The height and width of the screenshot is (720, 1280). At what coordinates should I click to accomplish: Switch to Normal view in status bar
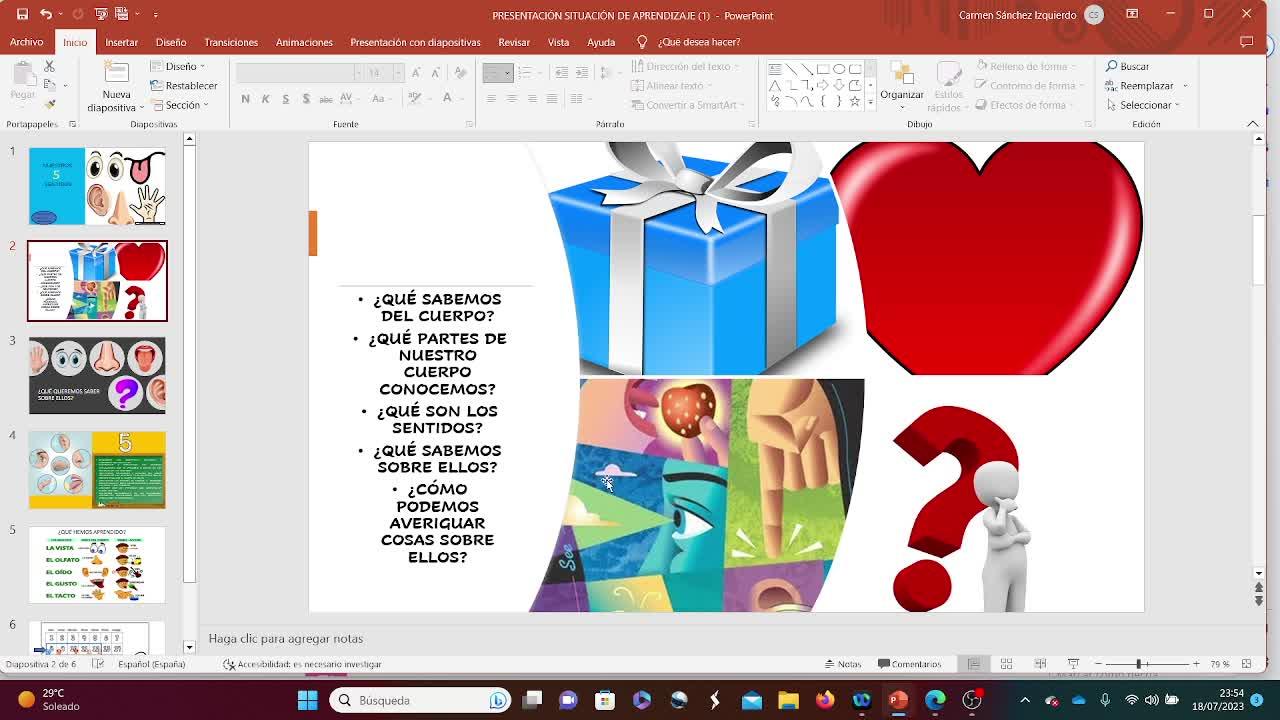tap(973, 664)
